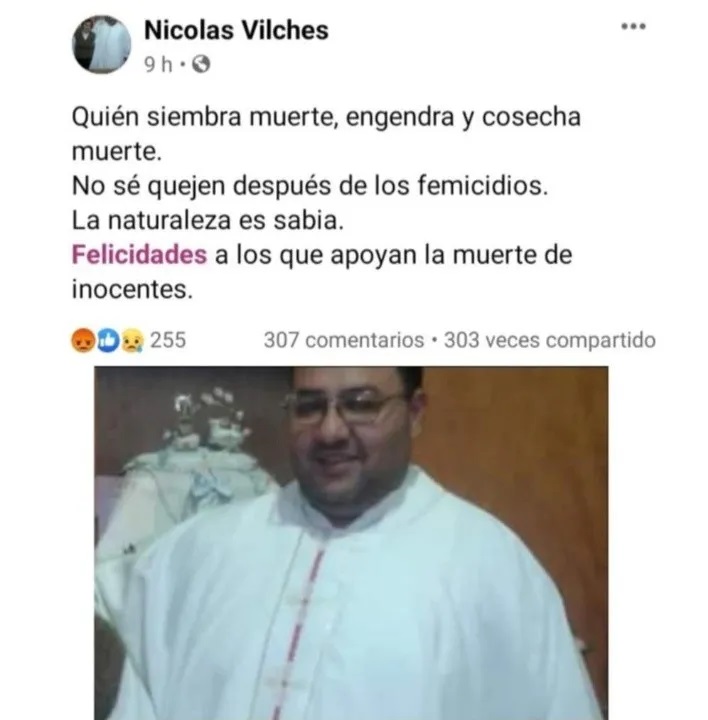The image size is (708, 720).
Task: Open the '307 comentarios' comments link
Action: [344, 340]
